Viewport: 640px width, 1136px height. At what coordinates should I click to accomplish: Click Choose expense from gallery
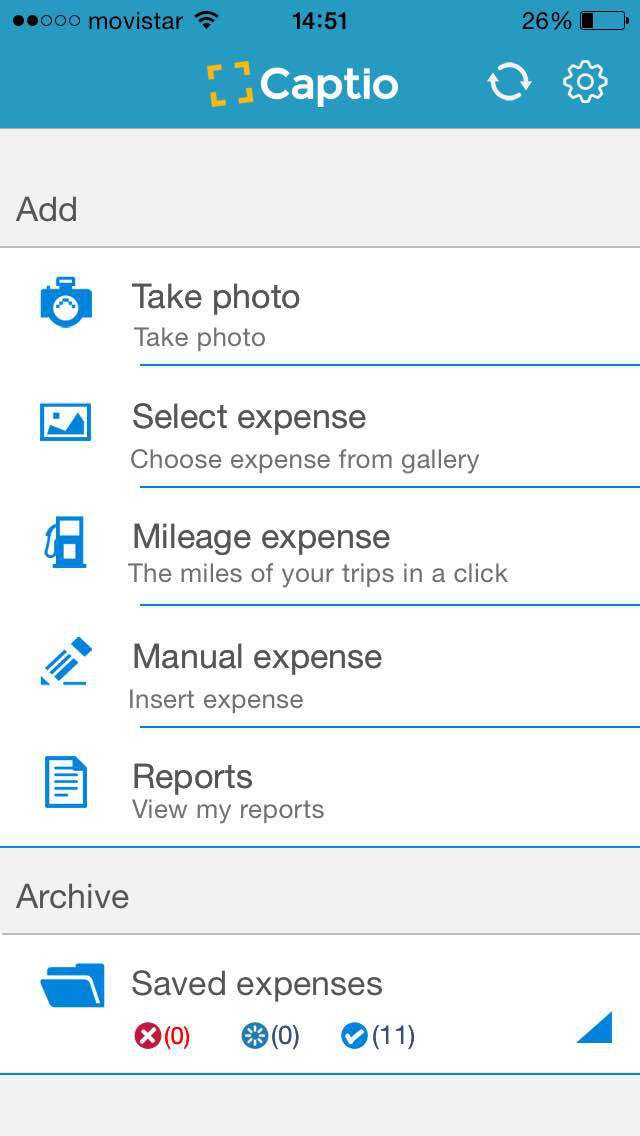[304, 459]
